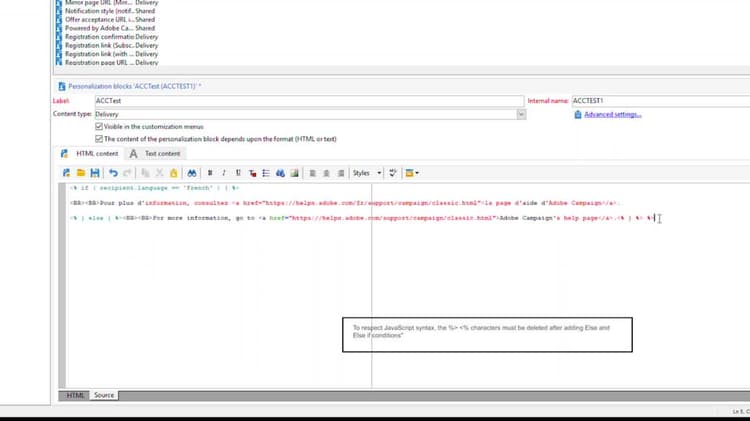Viewport: 750px width, 421px height.
Task: Open the personalization field insert dropdown arrow
Action: pos(417,173)
